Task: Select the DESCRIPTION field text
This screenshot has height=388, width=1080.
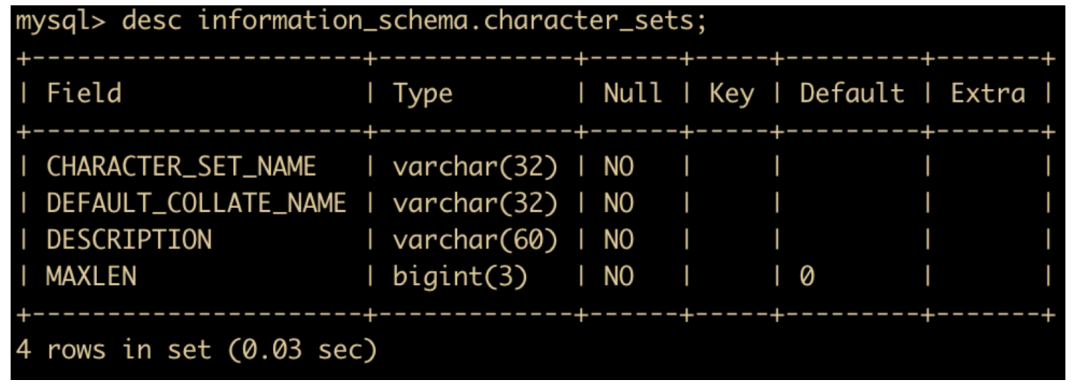Action: [129, 239]
